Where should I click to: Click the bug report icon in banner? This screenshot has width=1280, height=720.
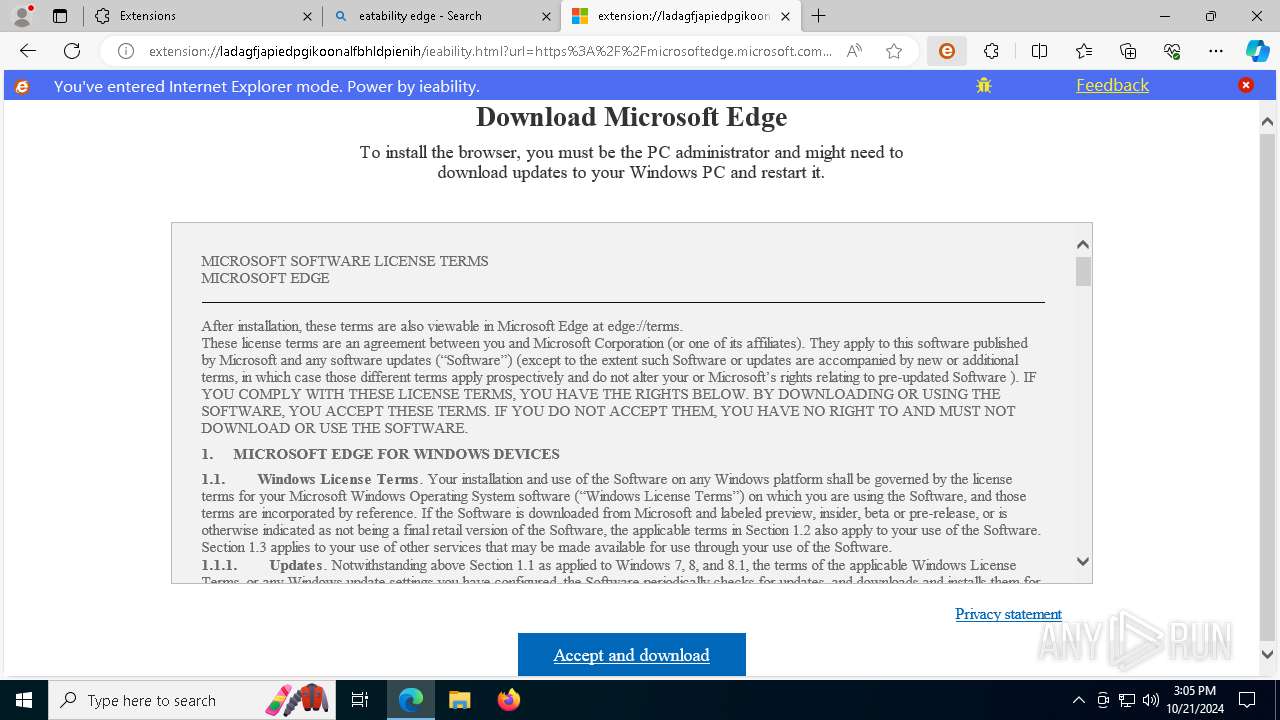click(984, 85)
